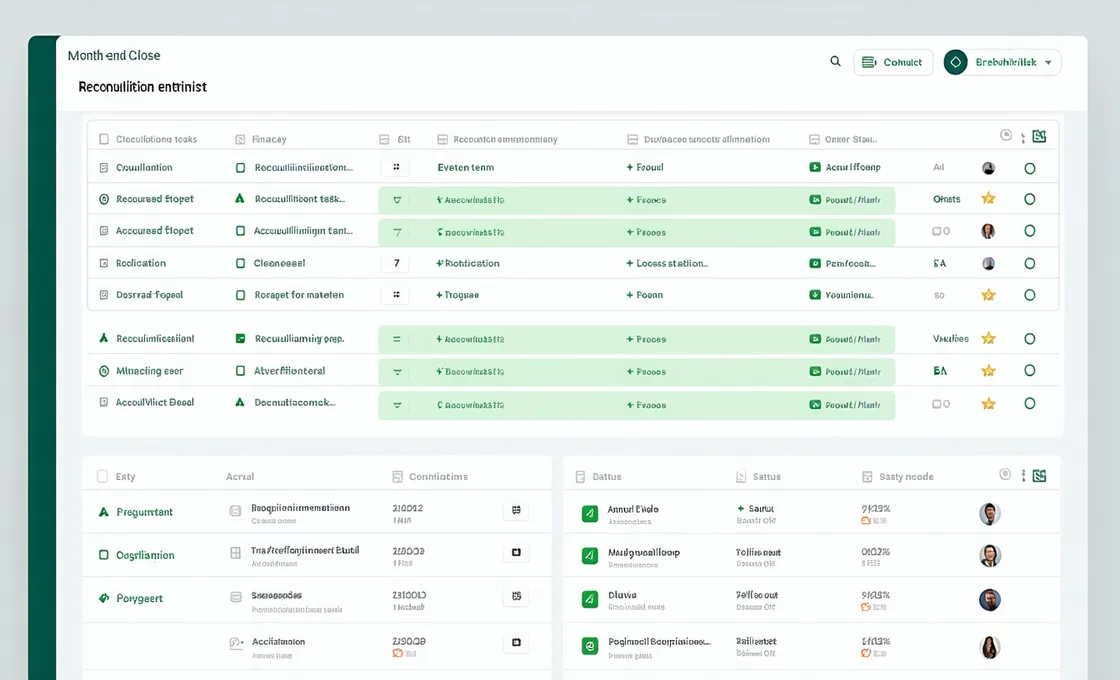Click the green status icon beside Acnur Ifoenp
Image resolution: width=1120 pixels, height=680 pixels.
point(814,167)
